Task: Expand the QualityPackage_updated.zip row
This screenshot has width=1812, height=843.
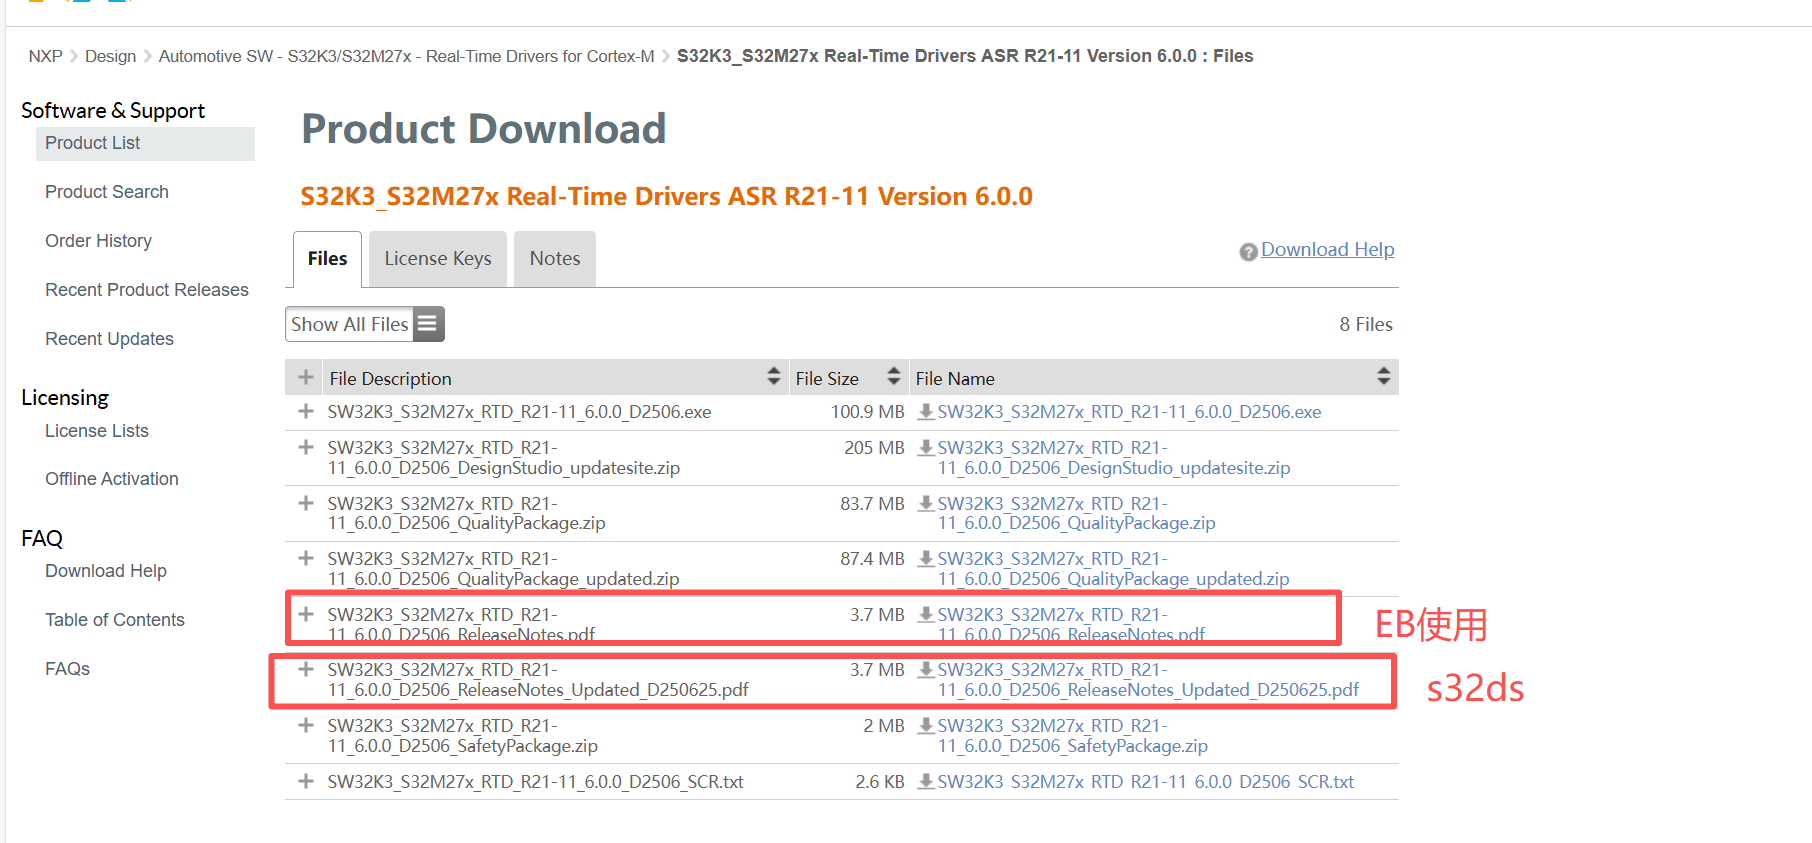Action: [306, 558]
